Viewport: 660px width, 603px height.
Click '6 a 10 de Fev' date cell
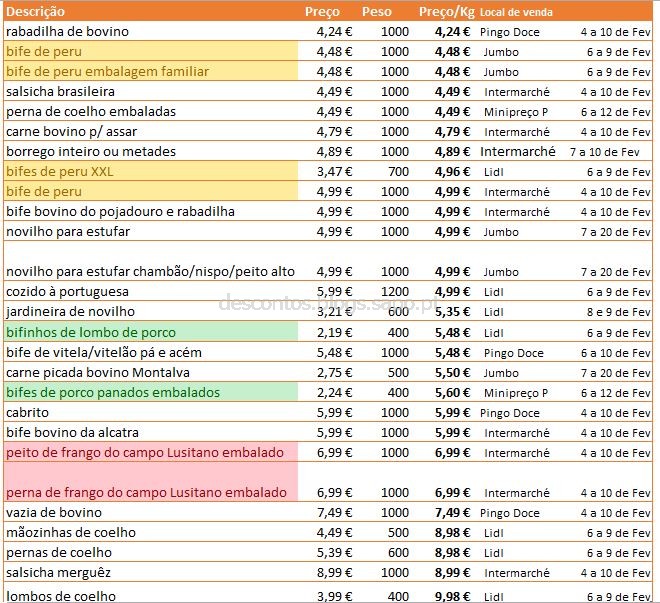(x=616, y=353)
